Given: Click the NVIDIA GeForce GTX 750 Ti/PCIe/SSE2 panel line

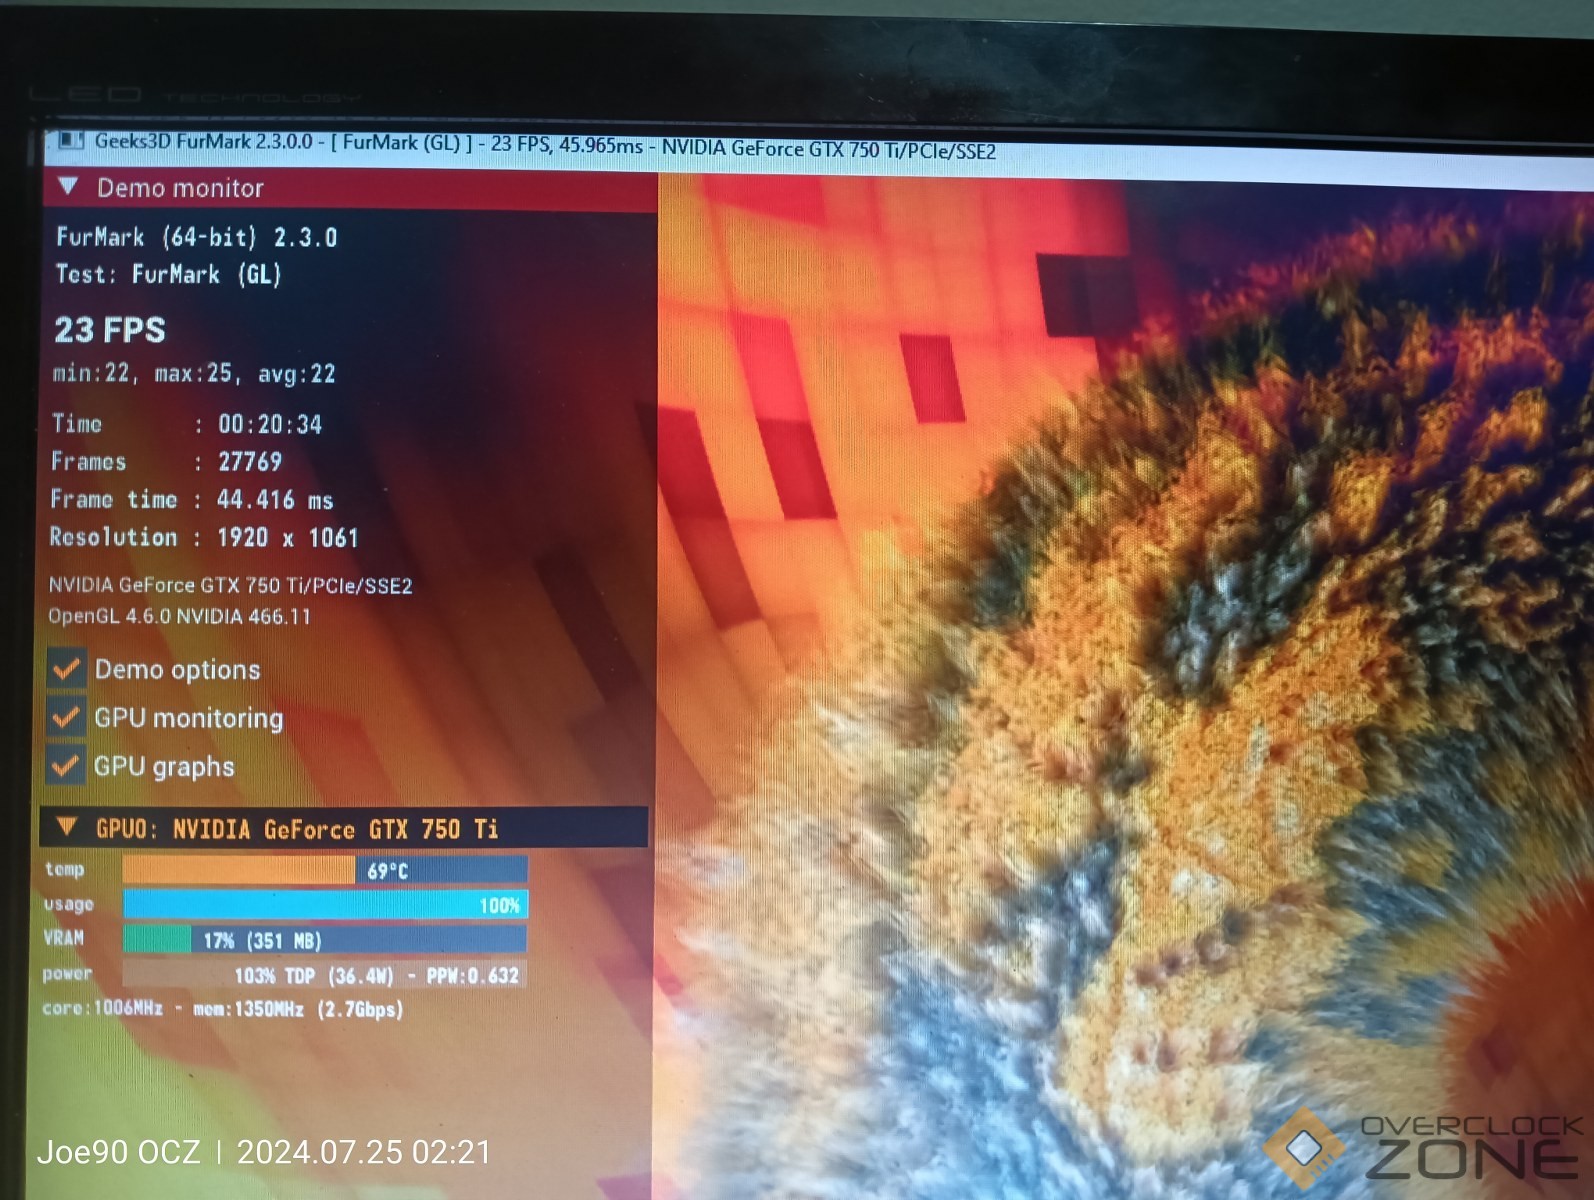Looking at the screenshot, I should [230, 585].
